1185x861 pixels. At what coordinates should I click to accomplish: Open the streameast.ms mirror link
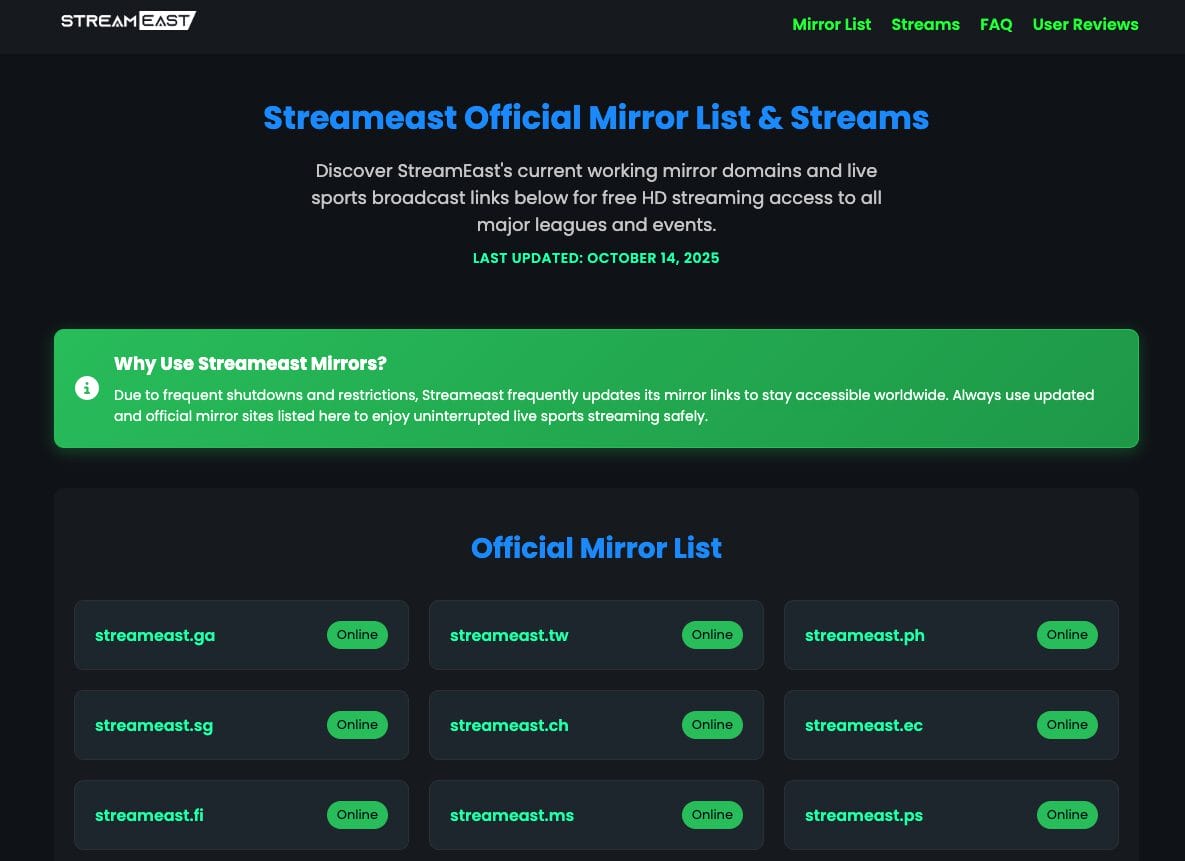point(512,815)
